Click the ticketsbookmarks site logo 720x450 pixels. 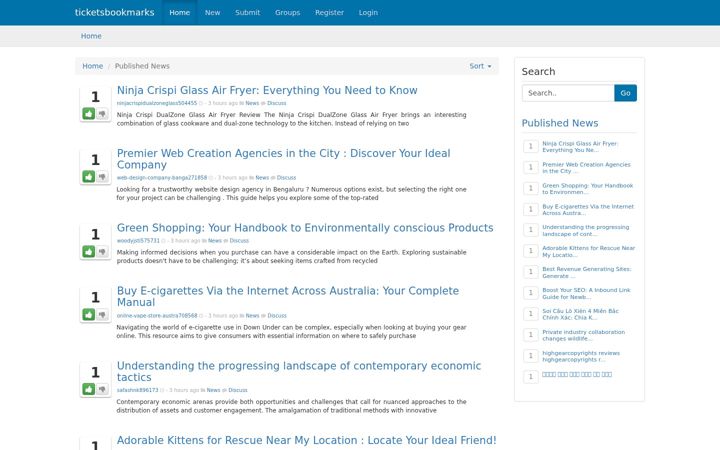(115, 12)
